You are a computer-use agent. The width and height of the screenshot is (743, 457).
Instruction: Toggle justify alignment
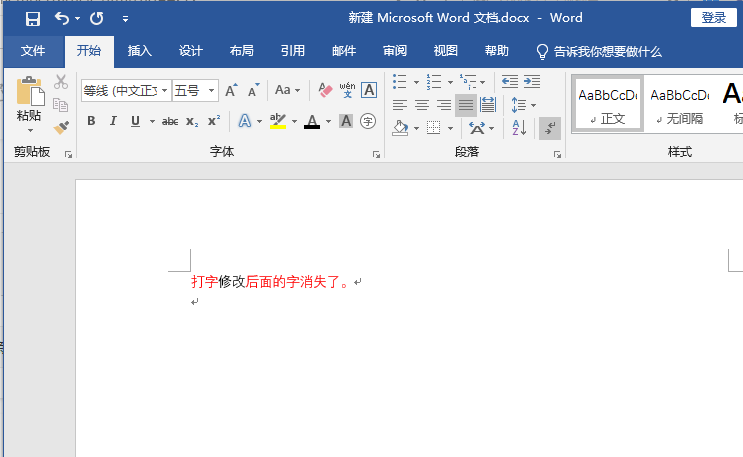click(x=466, y=105)
